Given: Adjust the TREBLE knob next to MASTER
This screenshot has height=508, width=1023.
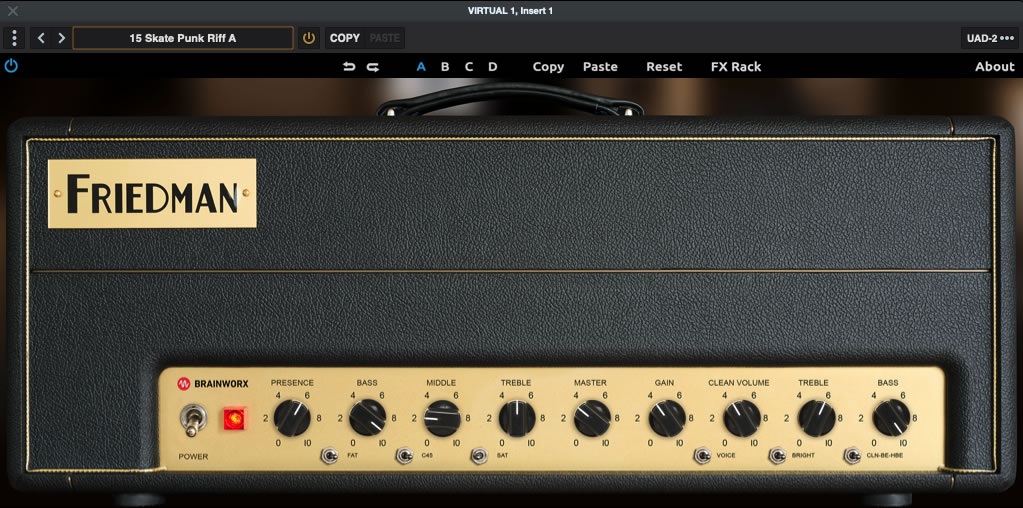Looking at the screenshot, I should (517, 418).
